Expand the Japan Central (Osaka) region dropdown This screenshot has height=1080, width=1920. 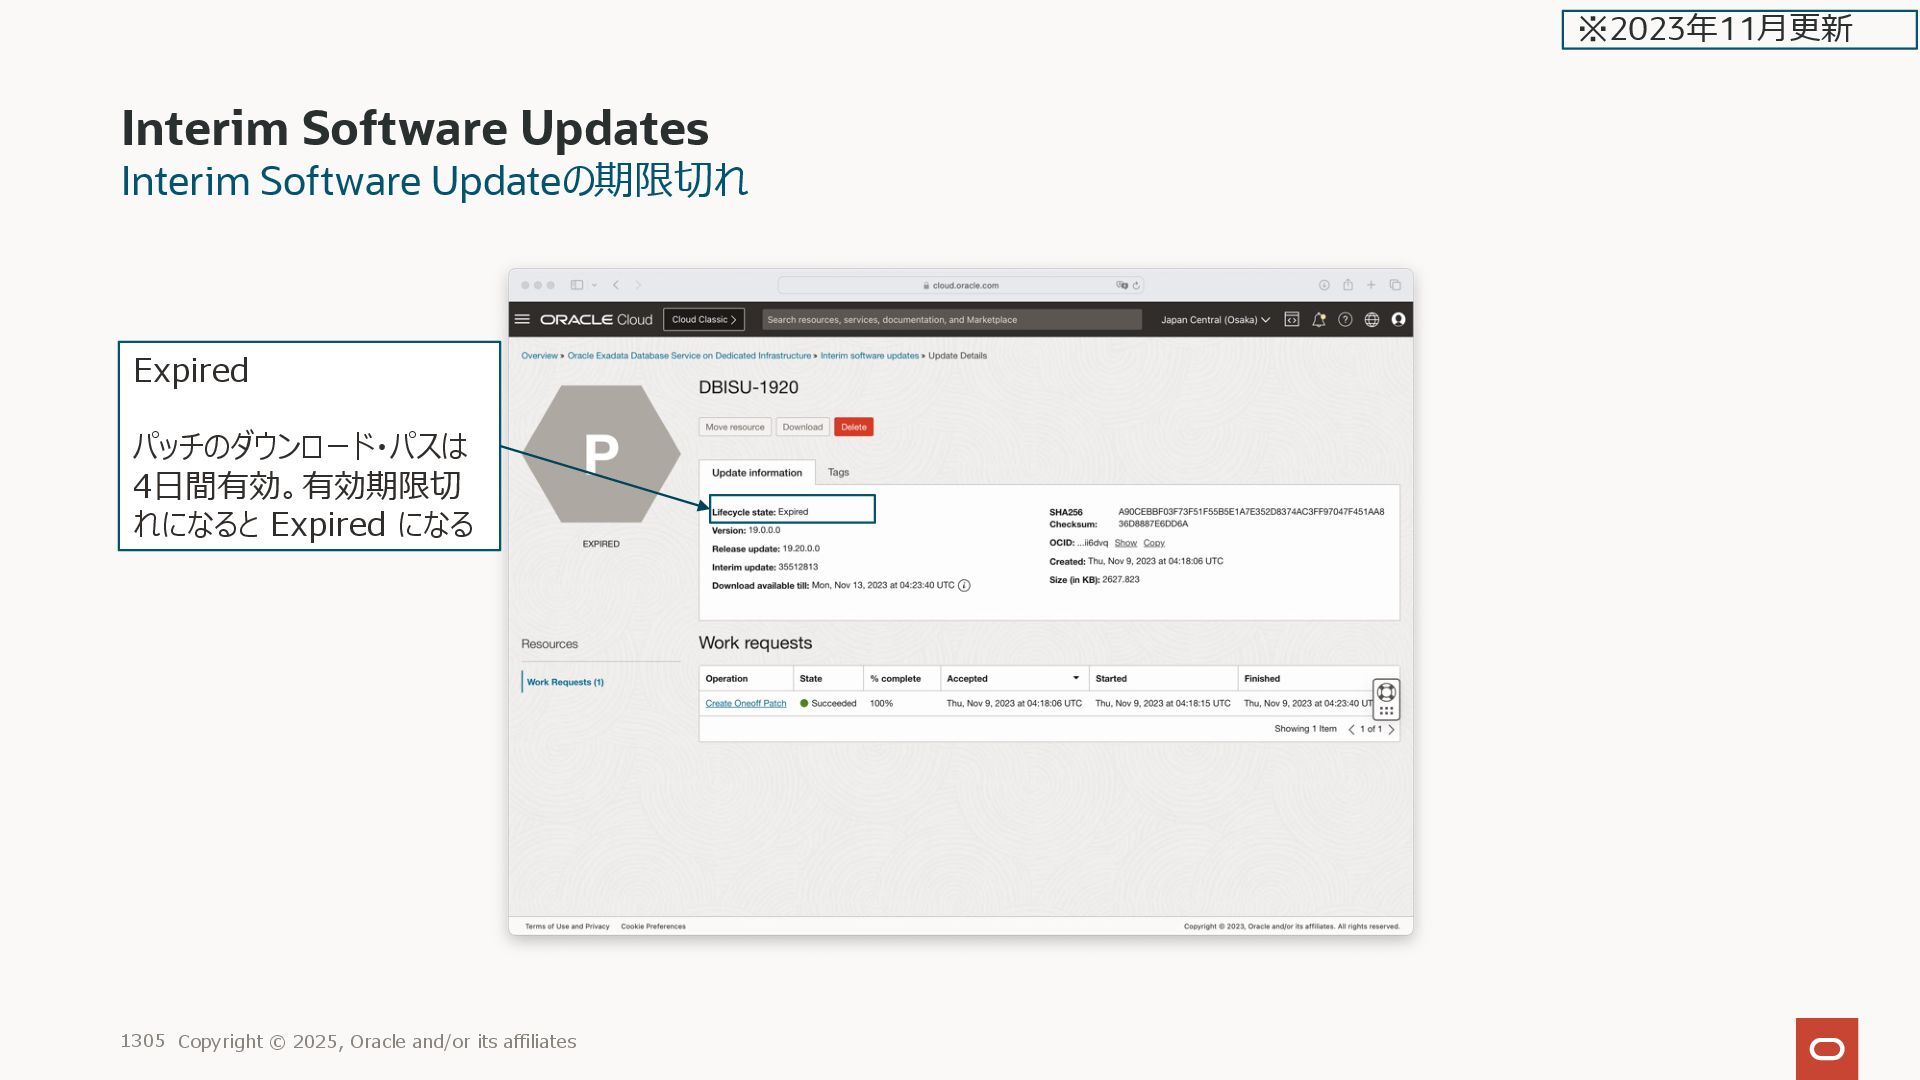1215,320
